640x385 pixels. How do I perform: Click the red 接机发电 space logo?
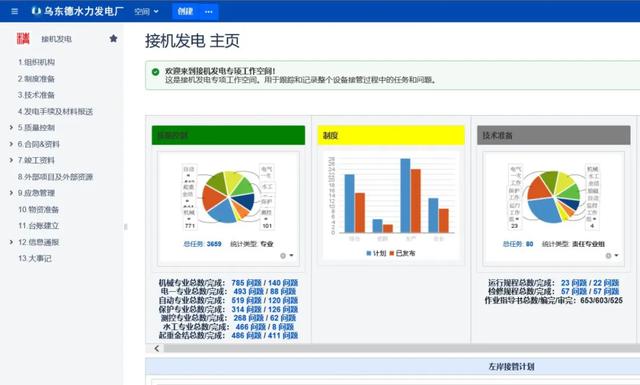point(23,38)
